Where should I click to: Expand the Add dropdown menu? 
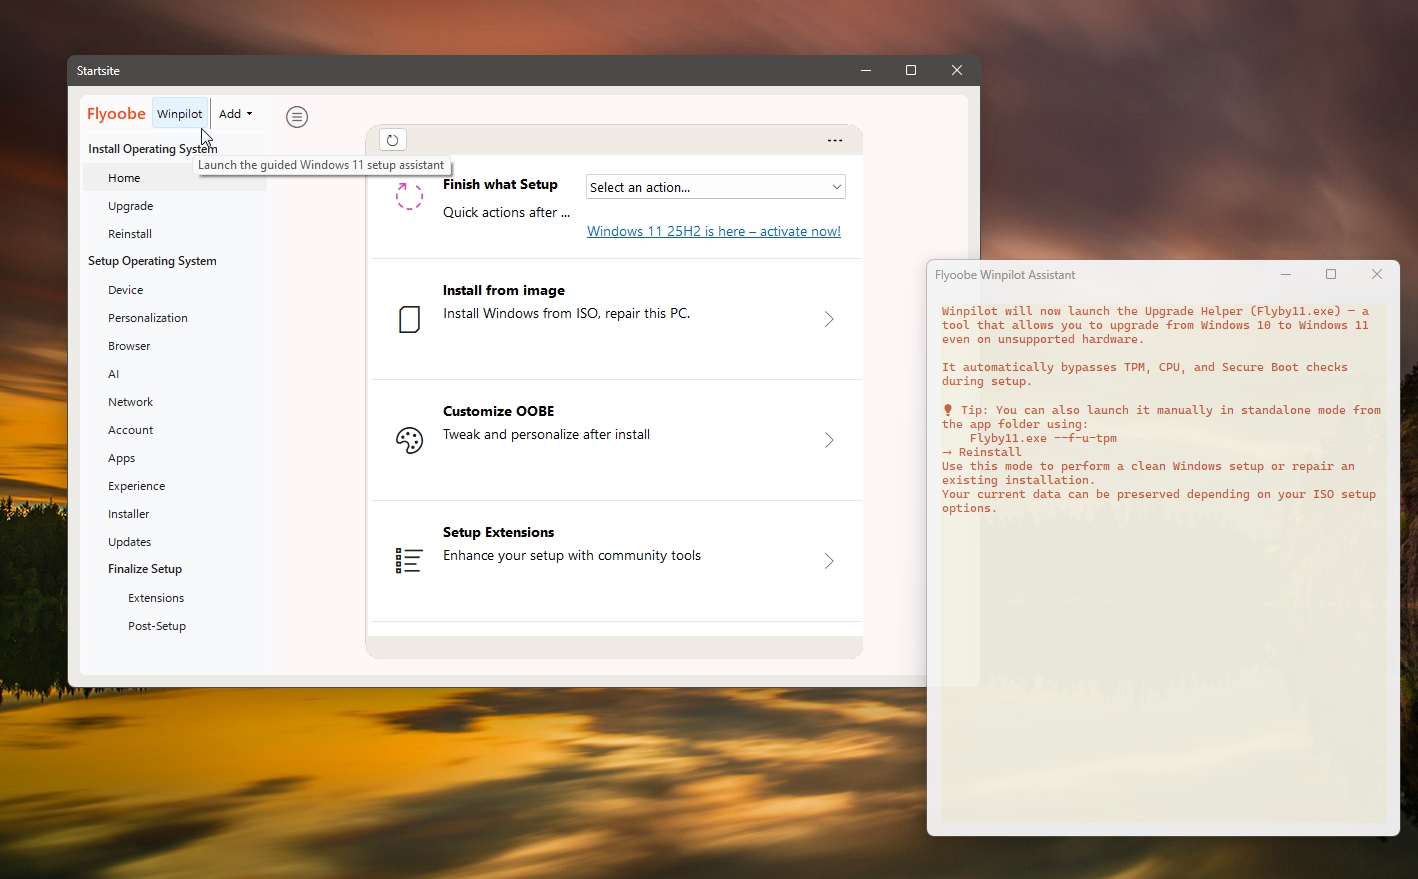click(x=236, y=114)
